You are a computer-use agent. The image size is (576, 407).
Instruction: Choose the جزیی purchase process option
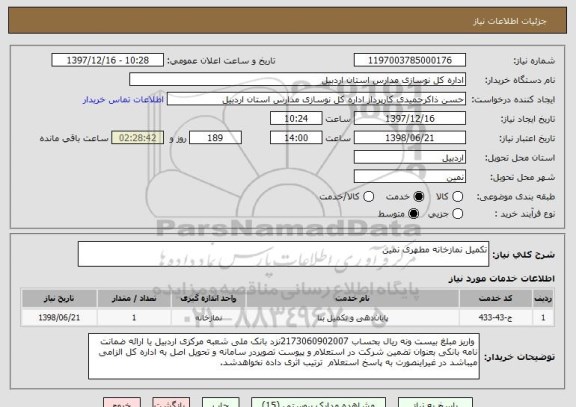point(457,214)
